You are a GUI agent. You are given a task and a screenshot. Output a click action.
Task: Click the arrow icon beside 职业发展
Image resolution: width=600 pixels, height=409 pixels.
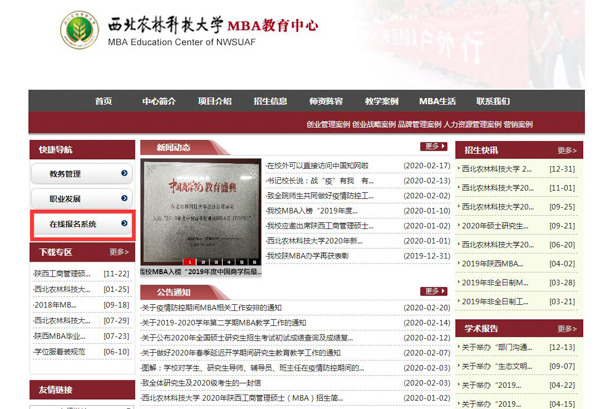click(124, 199)
